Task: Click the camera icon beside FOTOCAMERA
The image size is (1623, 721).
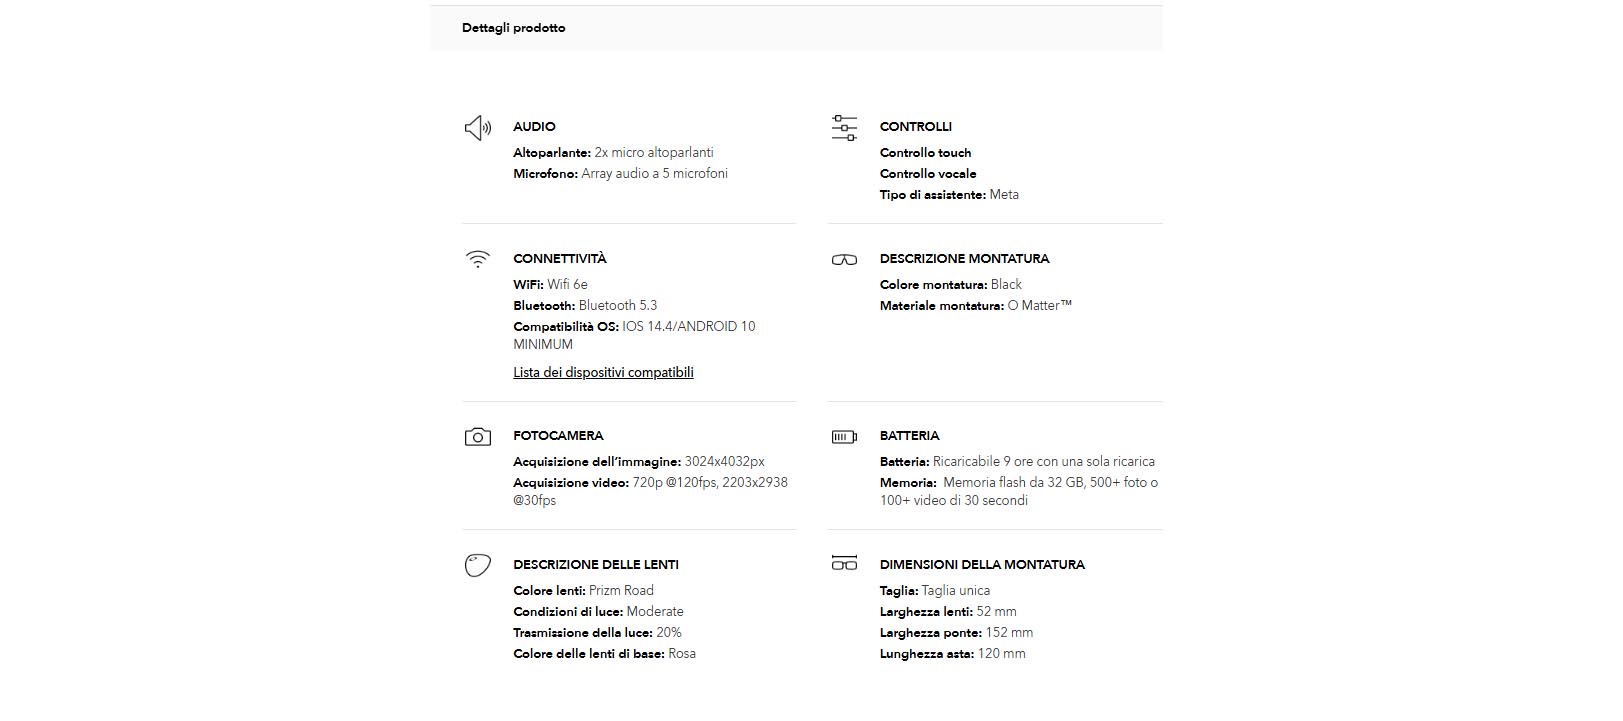Action: click(x=478, y=437)
